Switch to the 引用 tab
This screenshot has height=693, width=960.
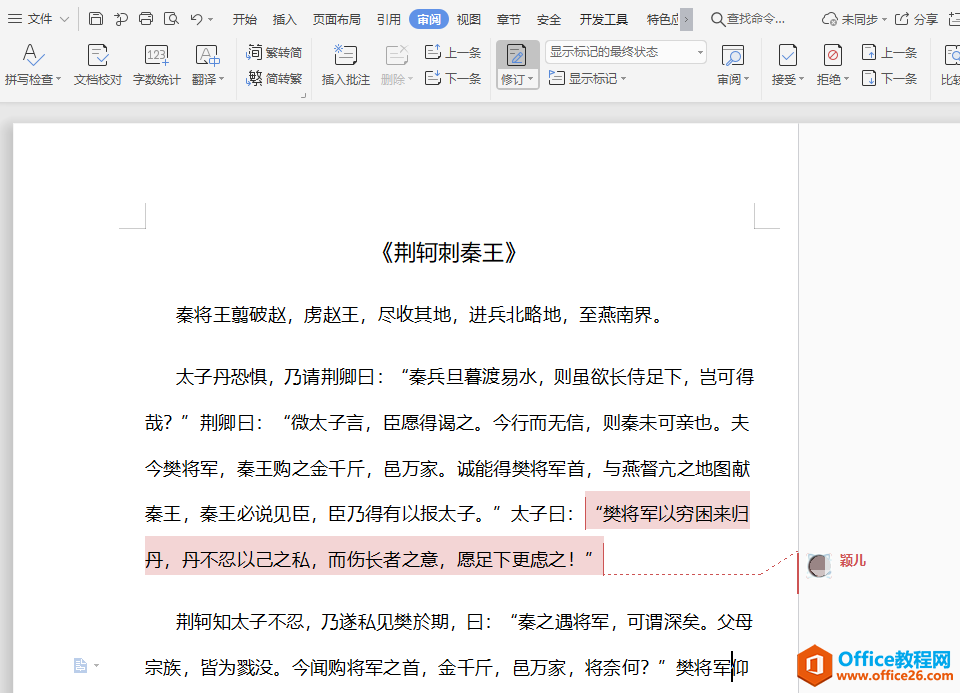coord(388,20)
